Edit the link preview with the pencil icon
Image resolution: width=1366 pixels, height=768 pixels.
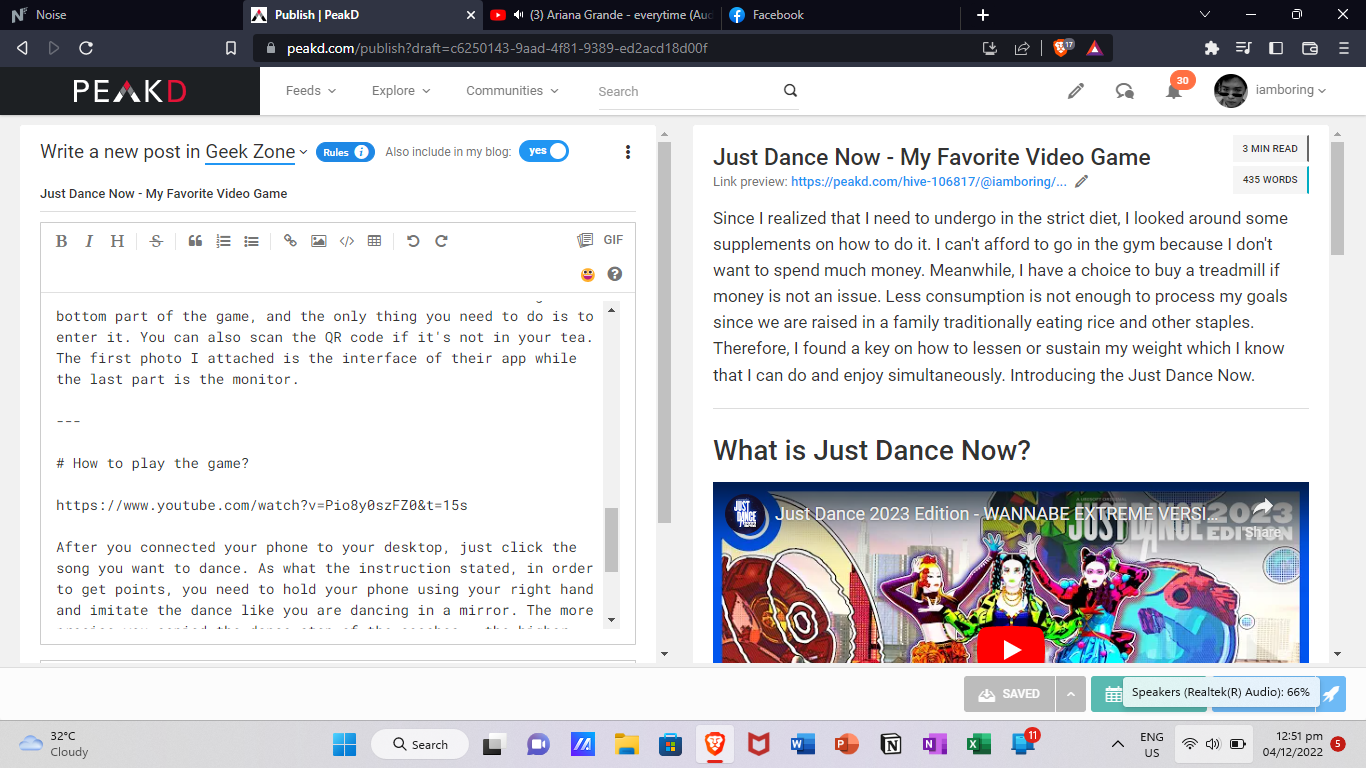tap(1081, 182)
